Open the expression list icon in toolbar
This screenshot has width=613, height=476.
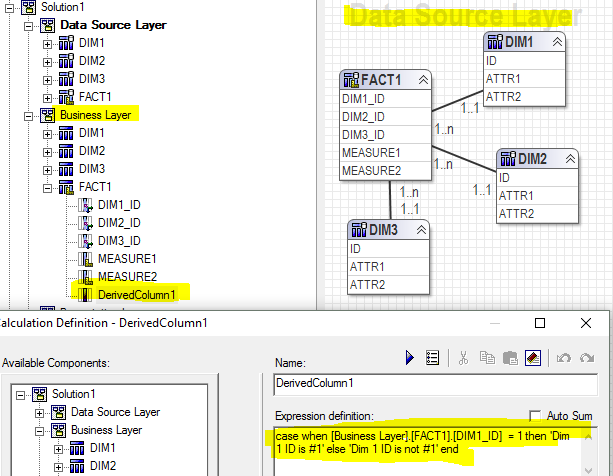[432, 358]
